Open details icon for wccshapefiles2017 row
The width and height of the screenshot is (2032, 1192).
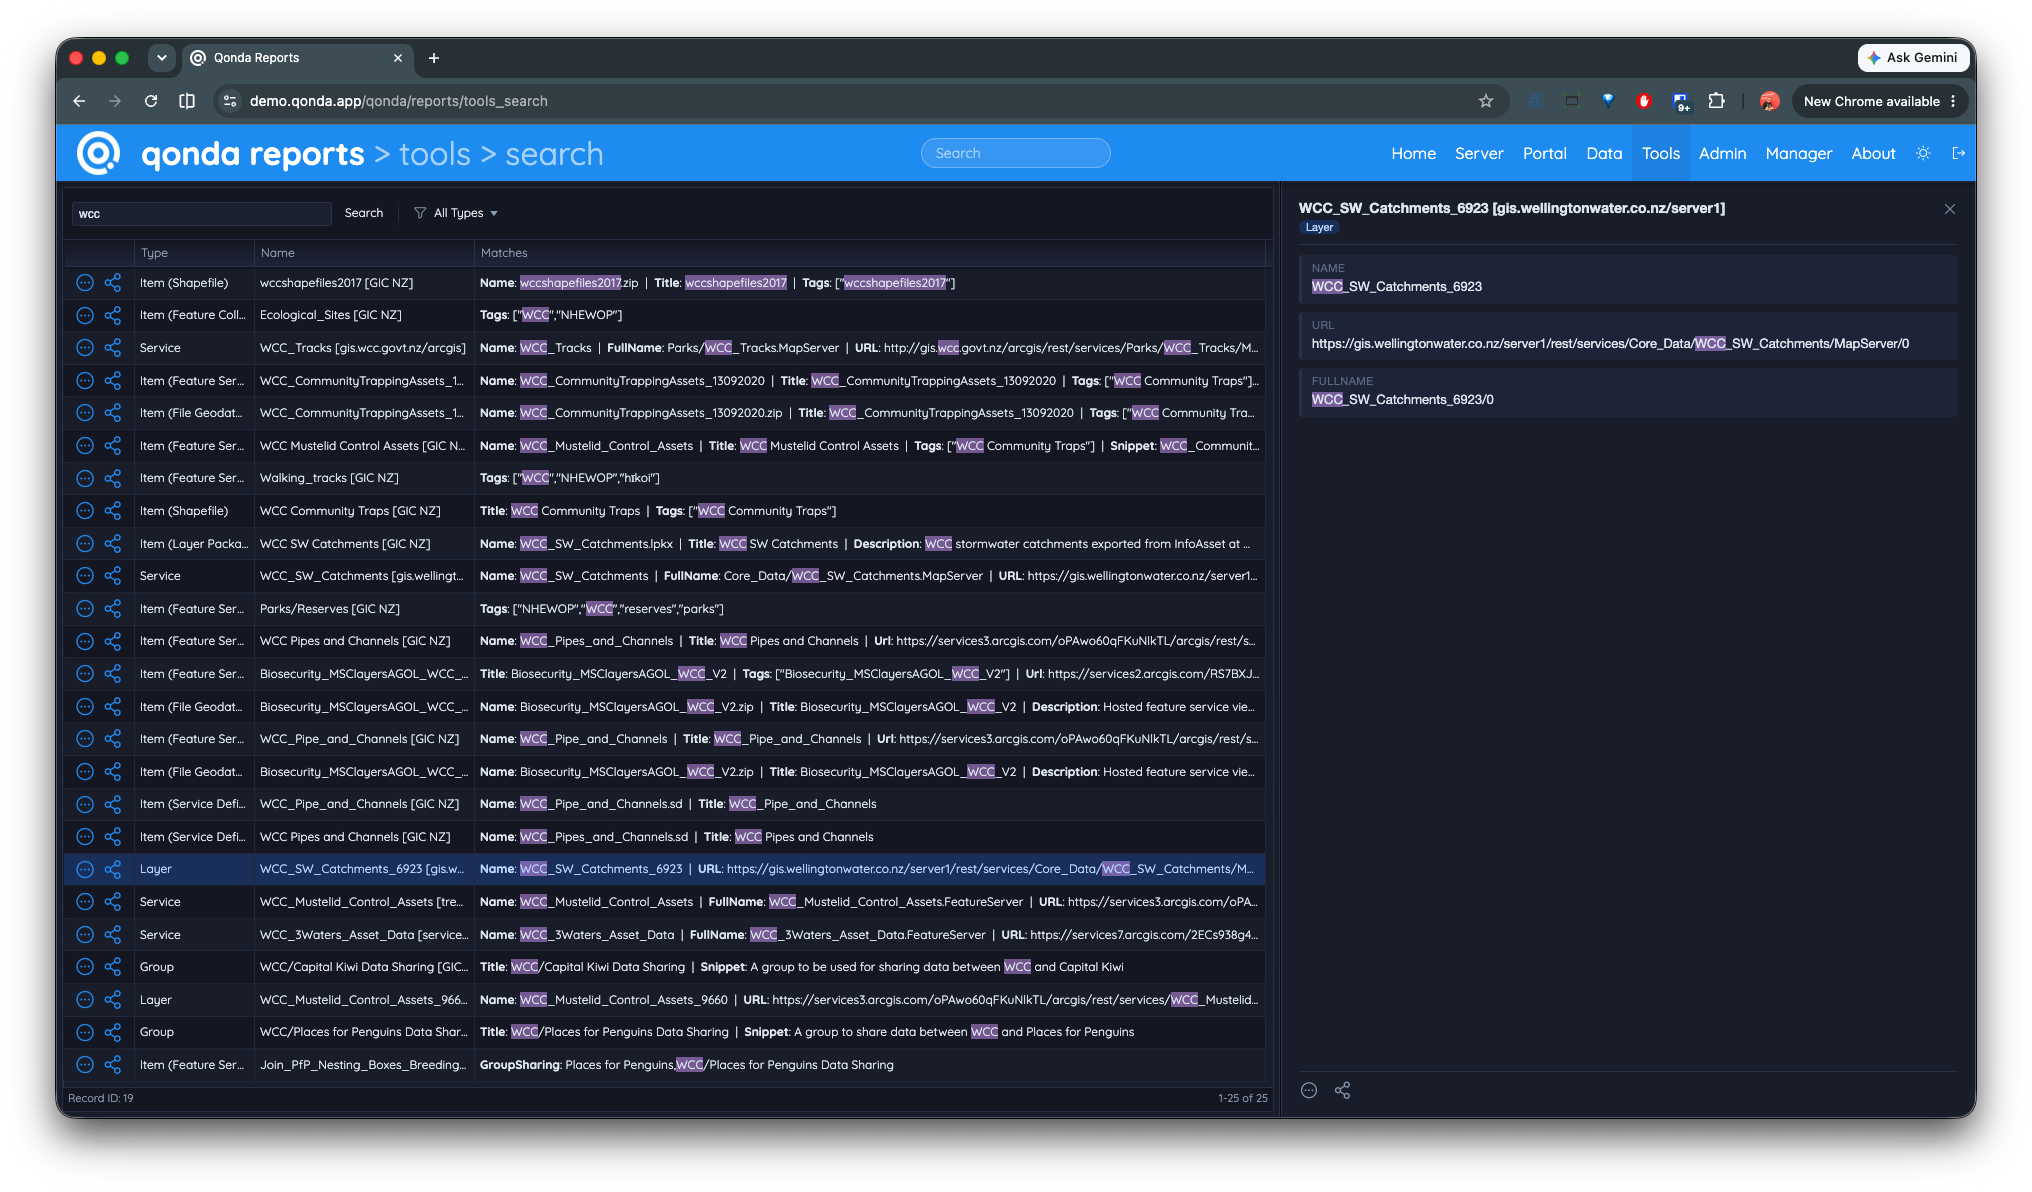pos(85,283)
